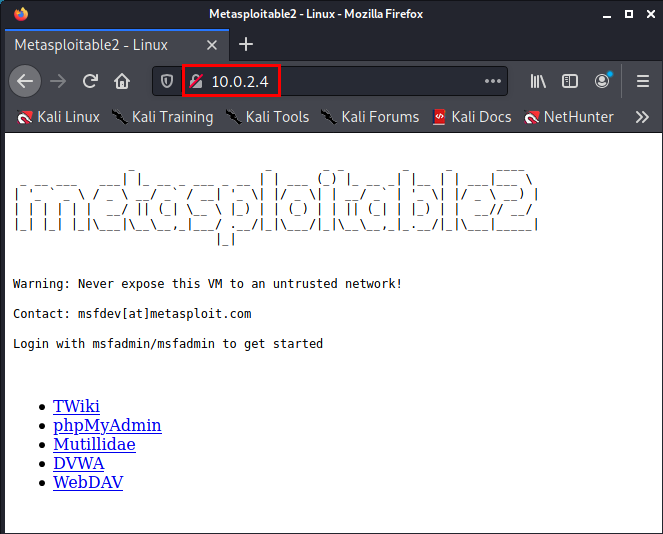The image size is (663, 534).
Task: Open the Firefox hamburger menu
Action: tap(643, 81)
